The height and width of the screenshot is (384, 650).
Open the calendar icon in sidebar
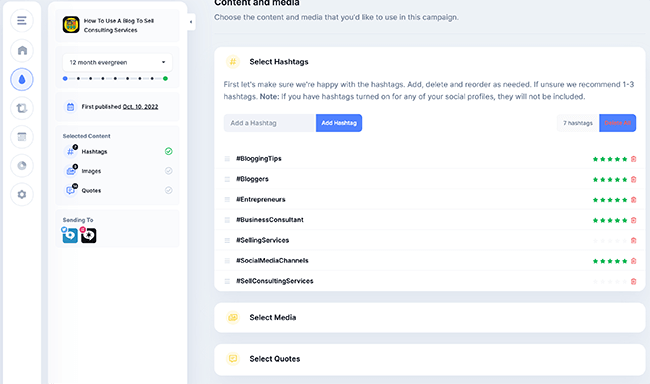pos(22,137)
